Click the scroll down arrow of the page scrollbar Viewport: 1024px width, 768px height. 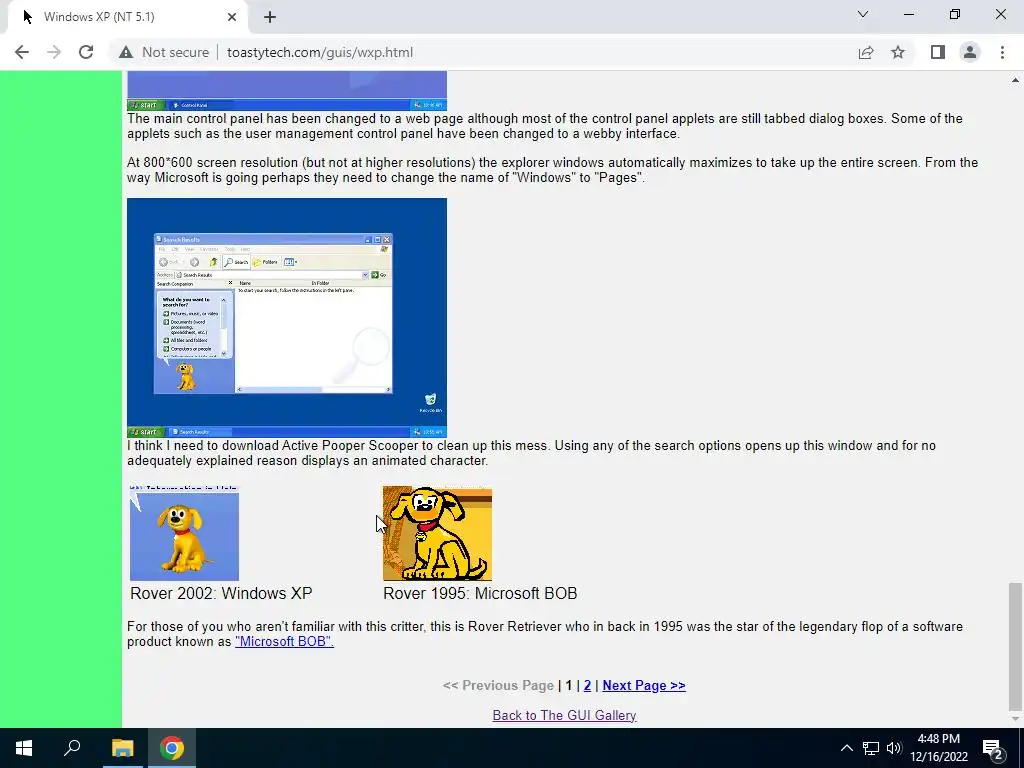[x=1015, y=719]
